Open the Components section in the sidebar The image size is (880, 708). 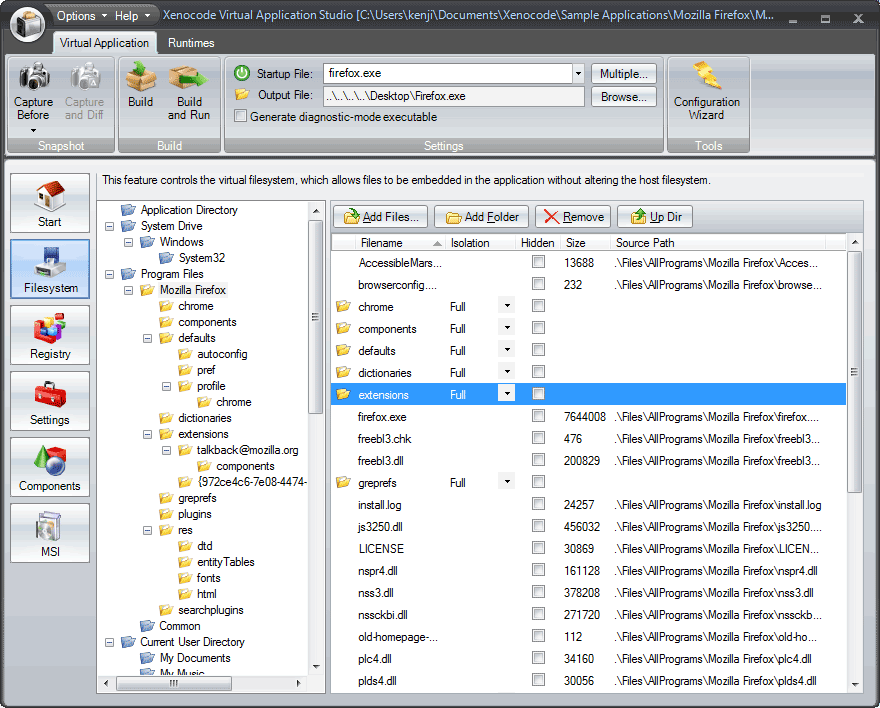(x=50, y=467)
